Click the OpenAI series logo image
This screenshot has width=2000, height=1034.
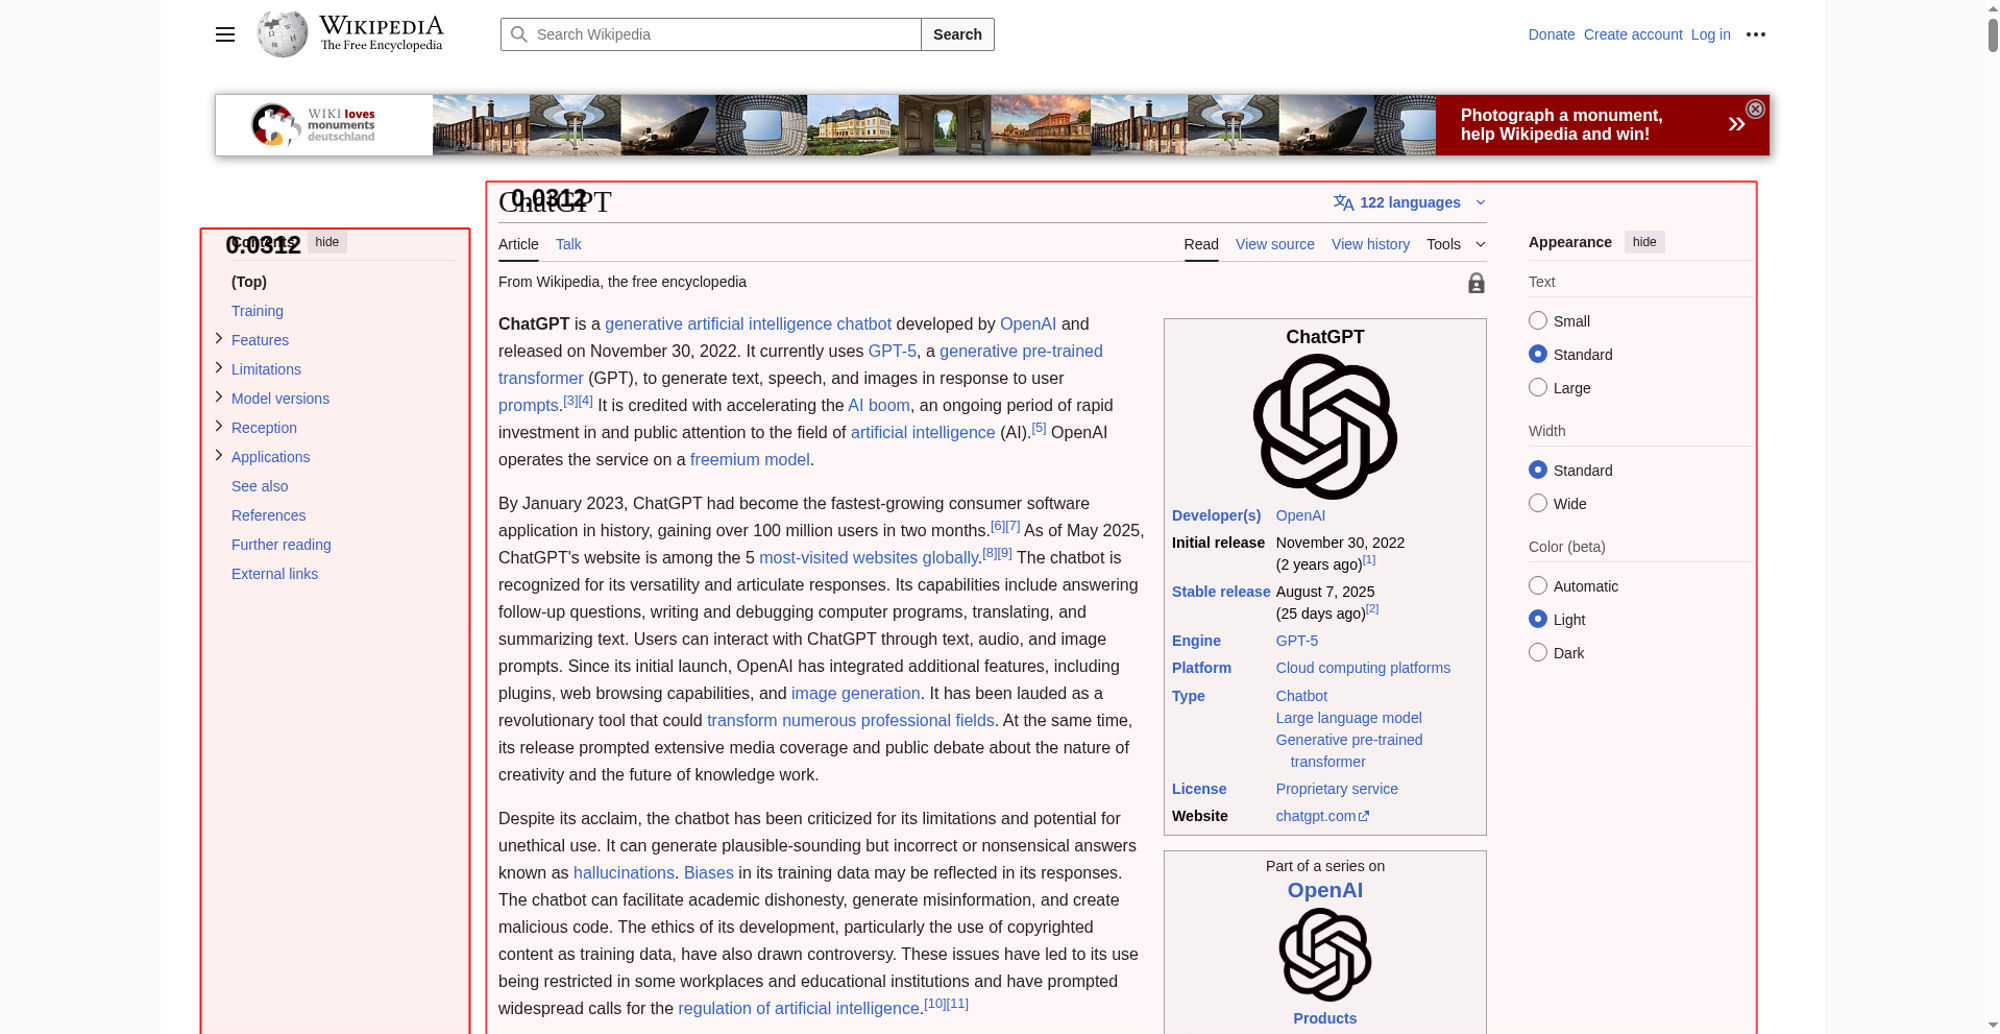coord(1324,954)
